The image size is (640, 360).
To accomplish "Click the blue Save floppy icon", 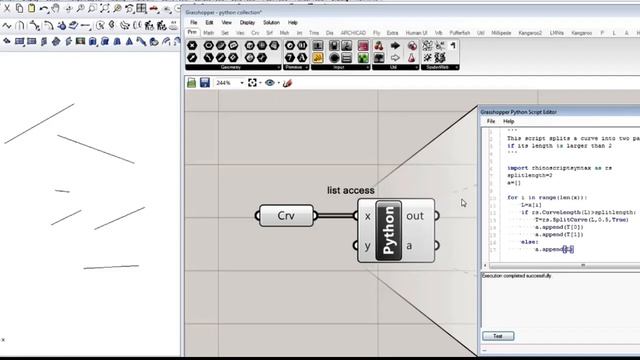I will [x=205, y=83].
